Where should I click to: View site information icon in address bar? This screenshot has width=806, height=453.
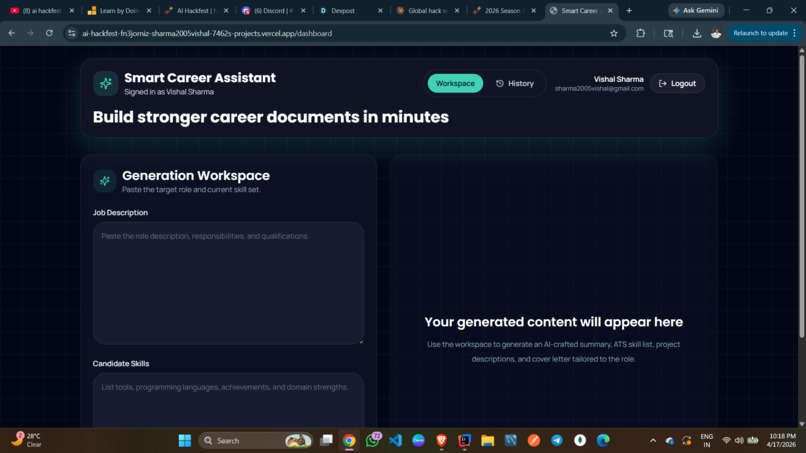point(71,33)
